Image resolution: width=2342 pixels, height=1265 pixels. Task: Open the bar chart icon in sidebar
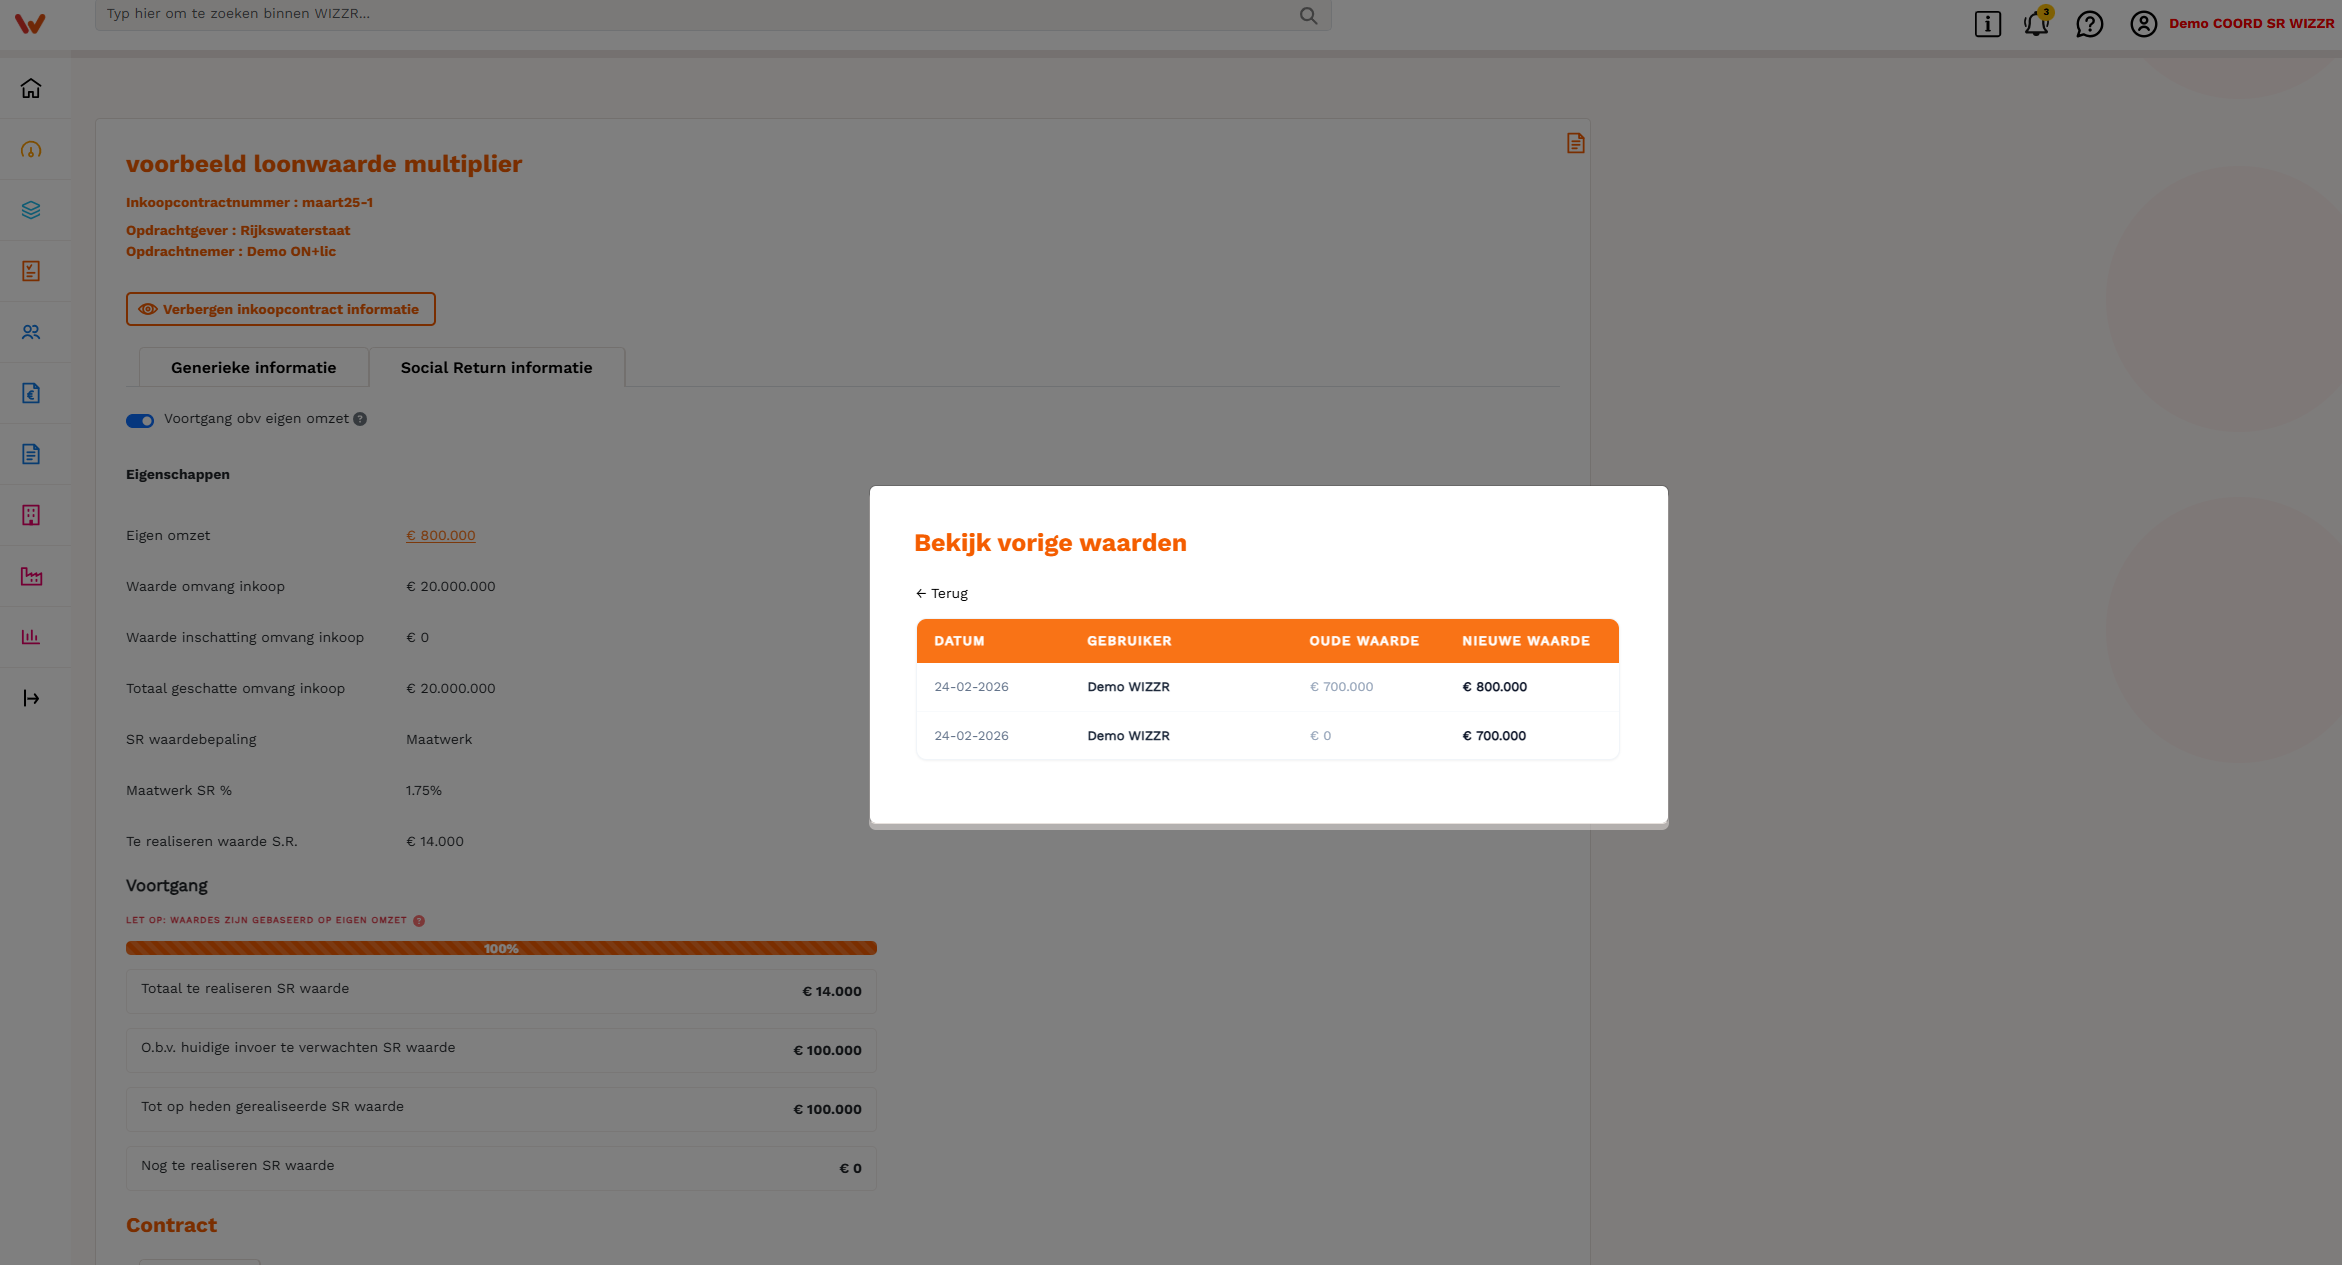click(x=31, y=637)
